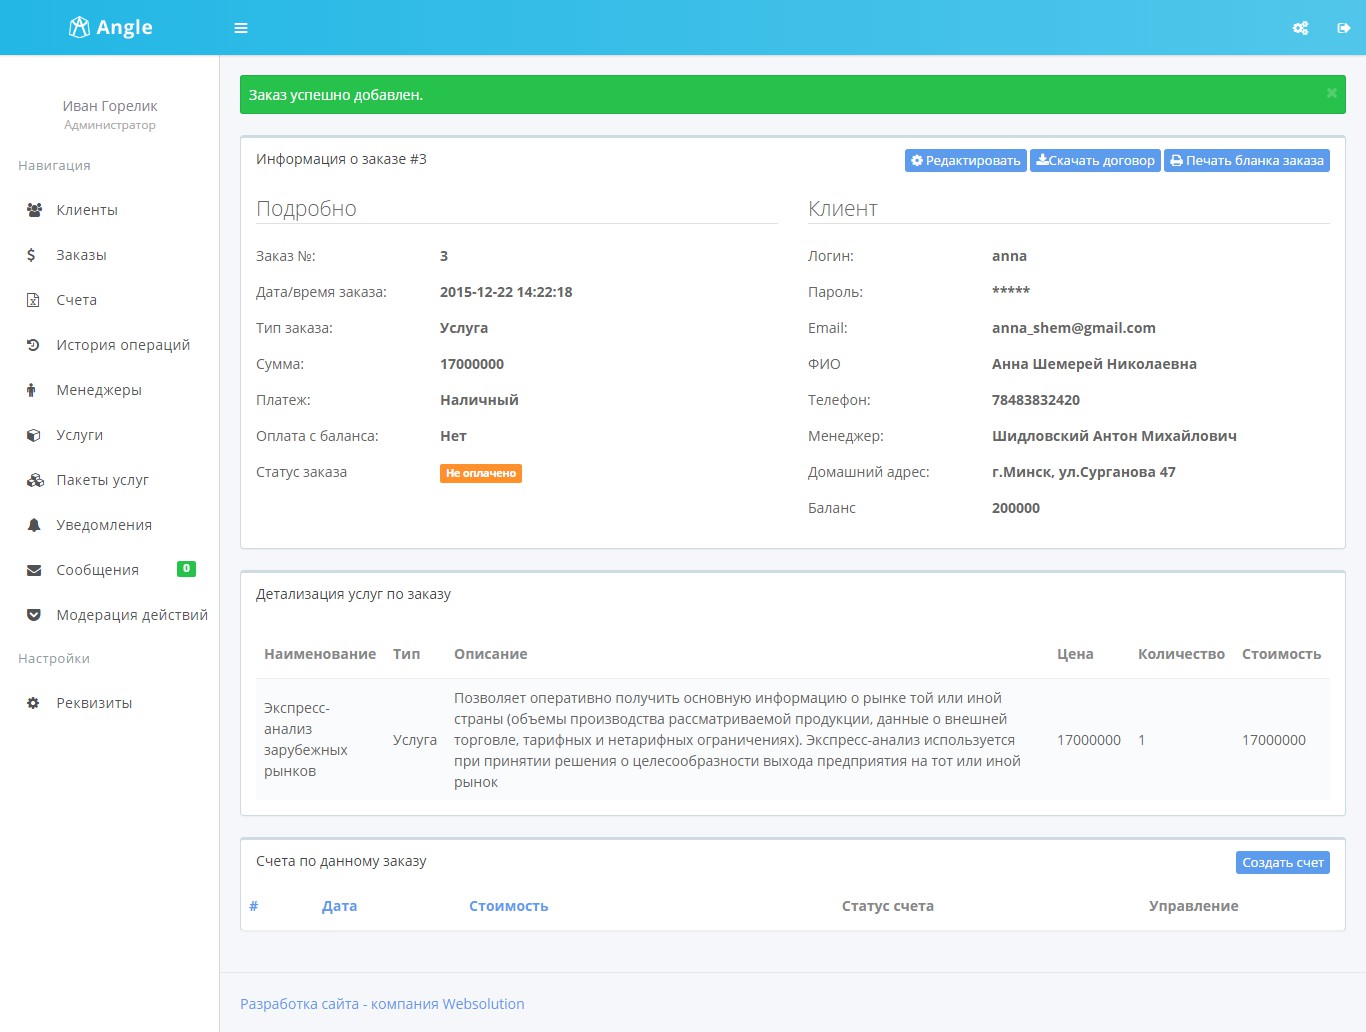Click the Услуги cube icon
This screenshot has width=1366, height=1032.
(x=33, y=435)
